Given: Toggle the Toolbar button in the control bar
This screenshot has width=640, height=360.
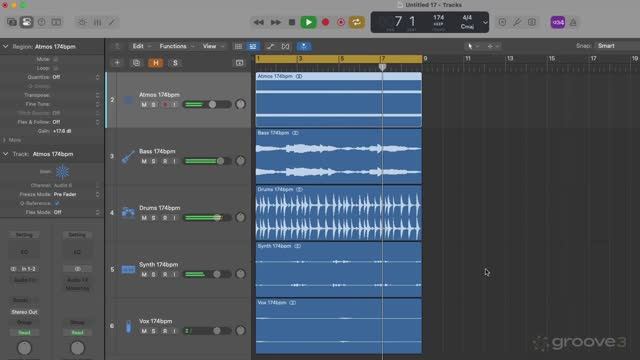Looking at the screenshot, I should 56,22.
